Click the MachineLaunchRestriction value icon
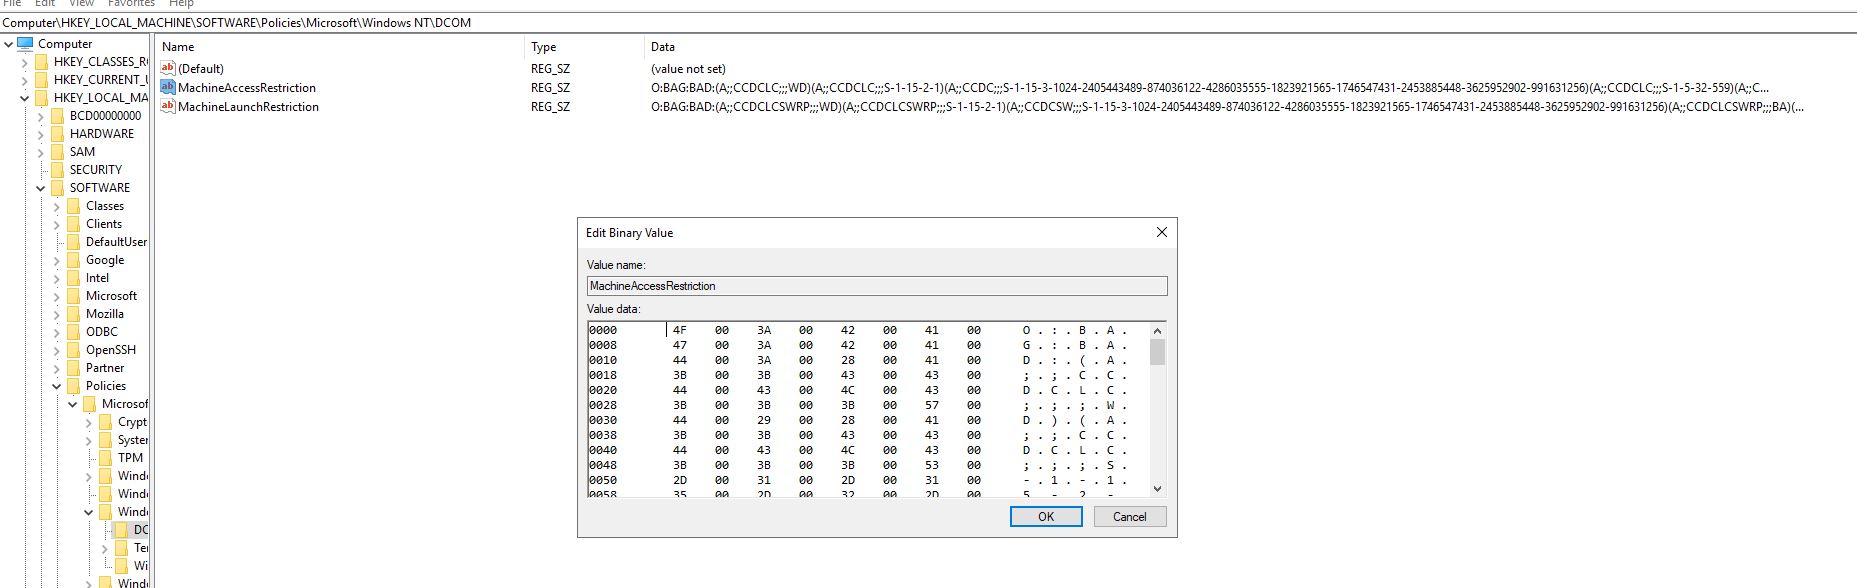This screenshot has width=1857, height=588. click(168, 106)
